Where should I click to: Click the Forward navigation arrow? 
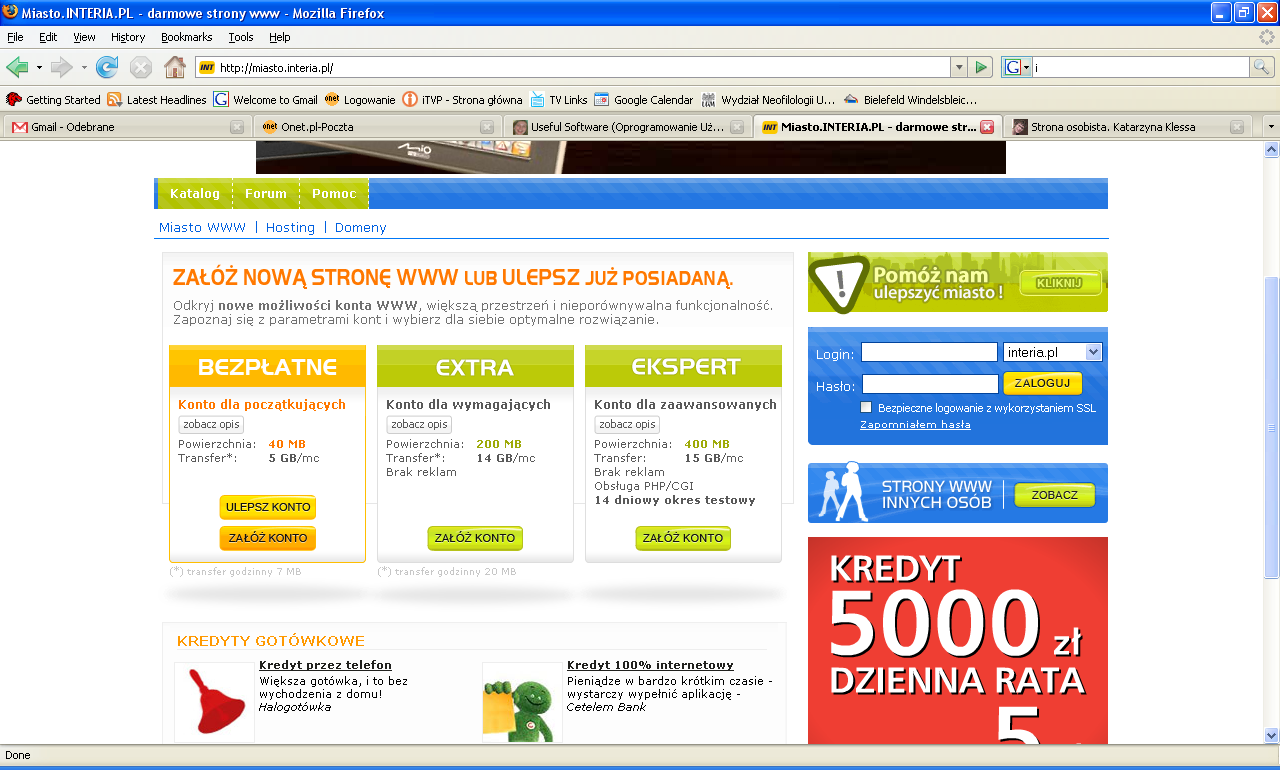pos(62,67)
